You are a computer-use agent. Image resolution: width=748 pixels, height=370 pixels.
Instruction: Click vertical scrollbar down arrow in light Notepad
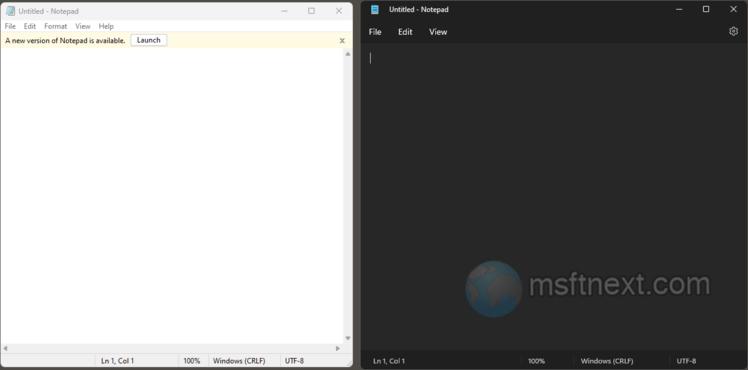click(x=348, y=338)
